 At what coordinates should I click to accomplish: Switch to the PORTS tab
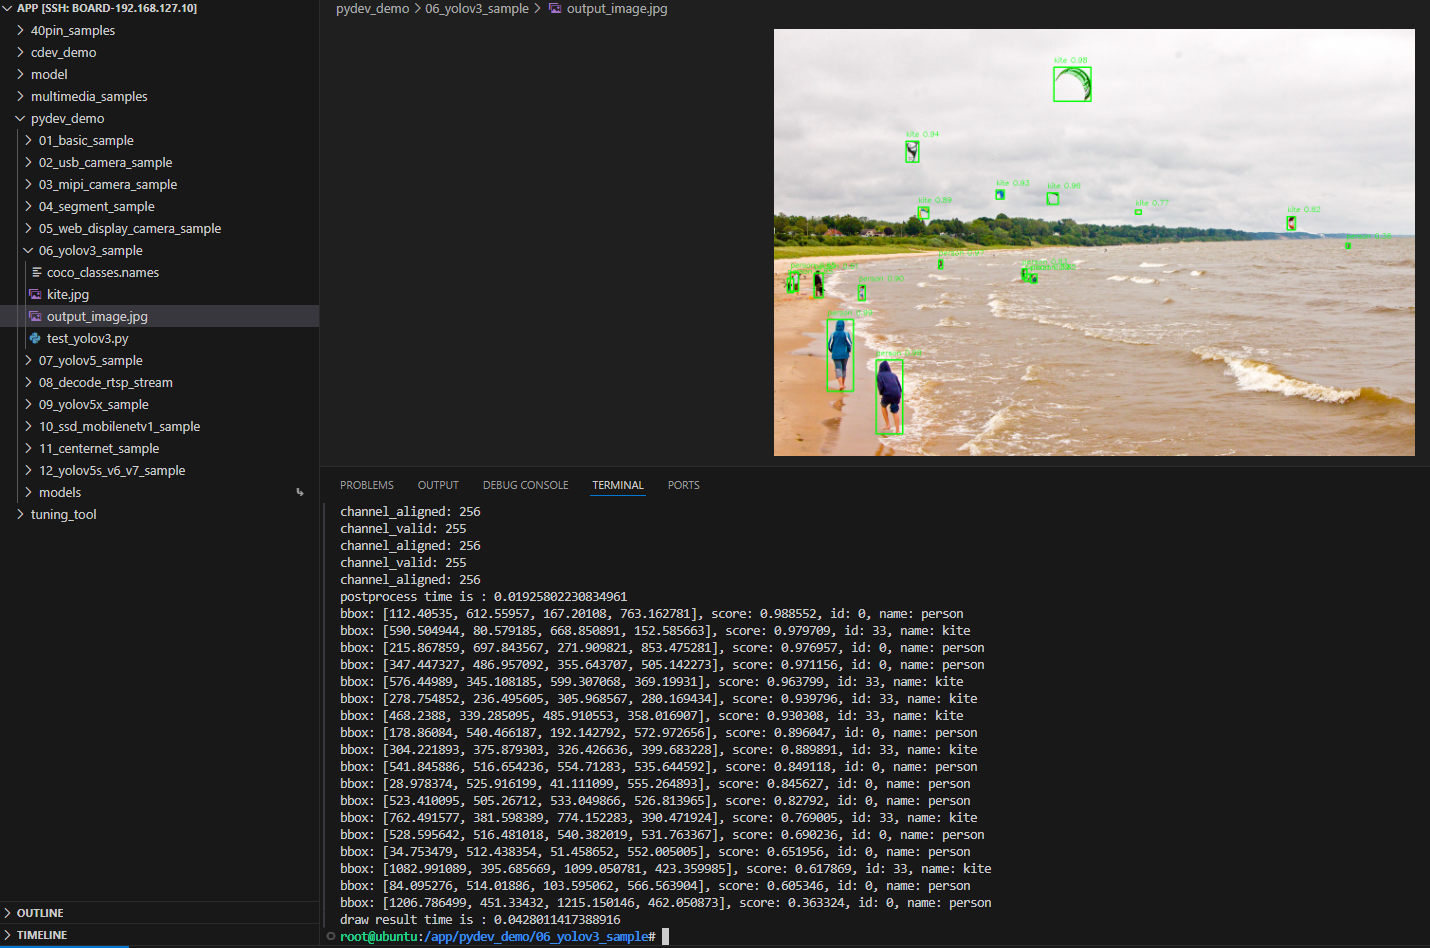tap(683, 485)
